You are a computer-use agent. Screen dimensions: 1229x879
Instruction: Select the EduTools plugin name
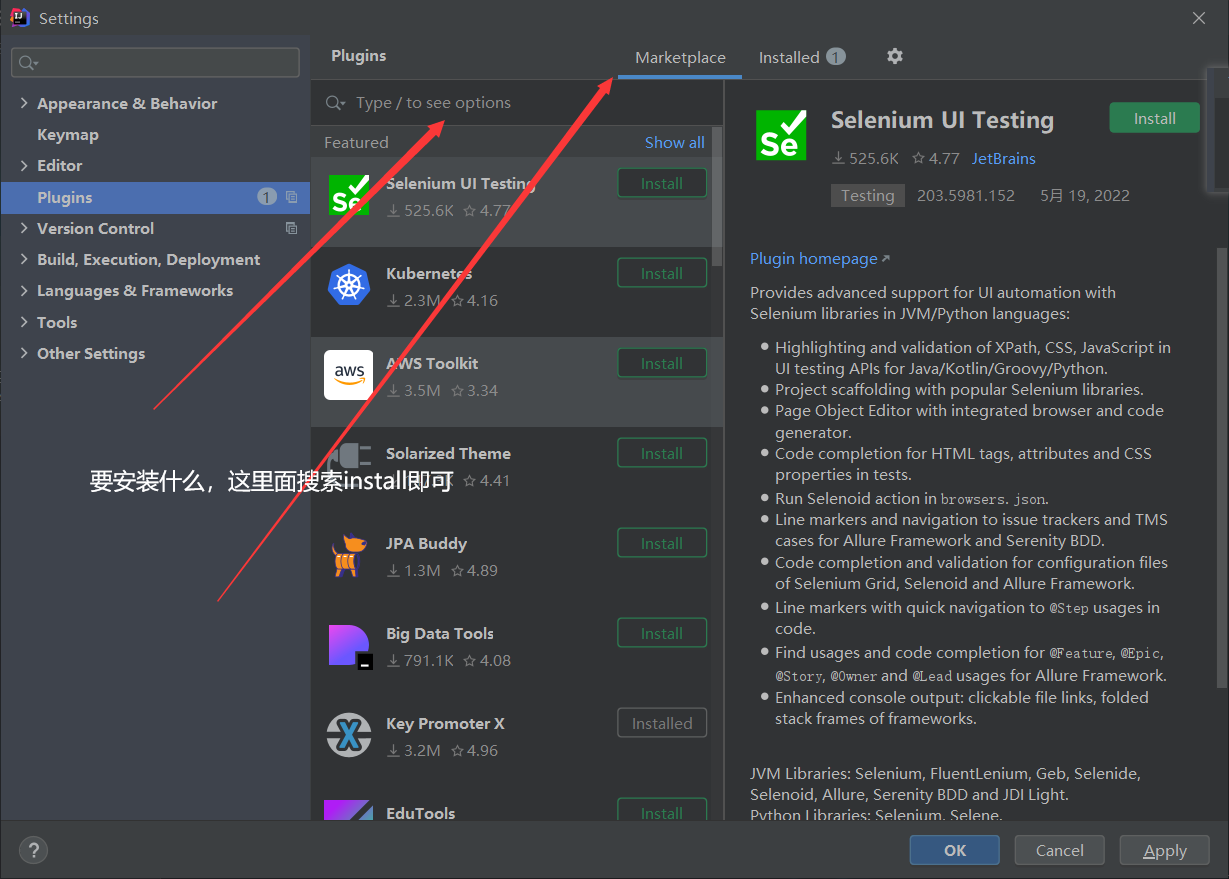click(x=420, y=813)
